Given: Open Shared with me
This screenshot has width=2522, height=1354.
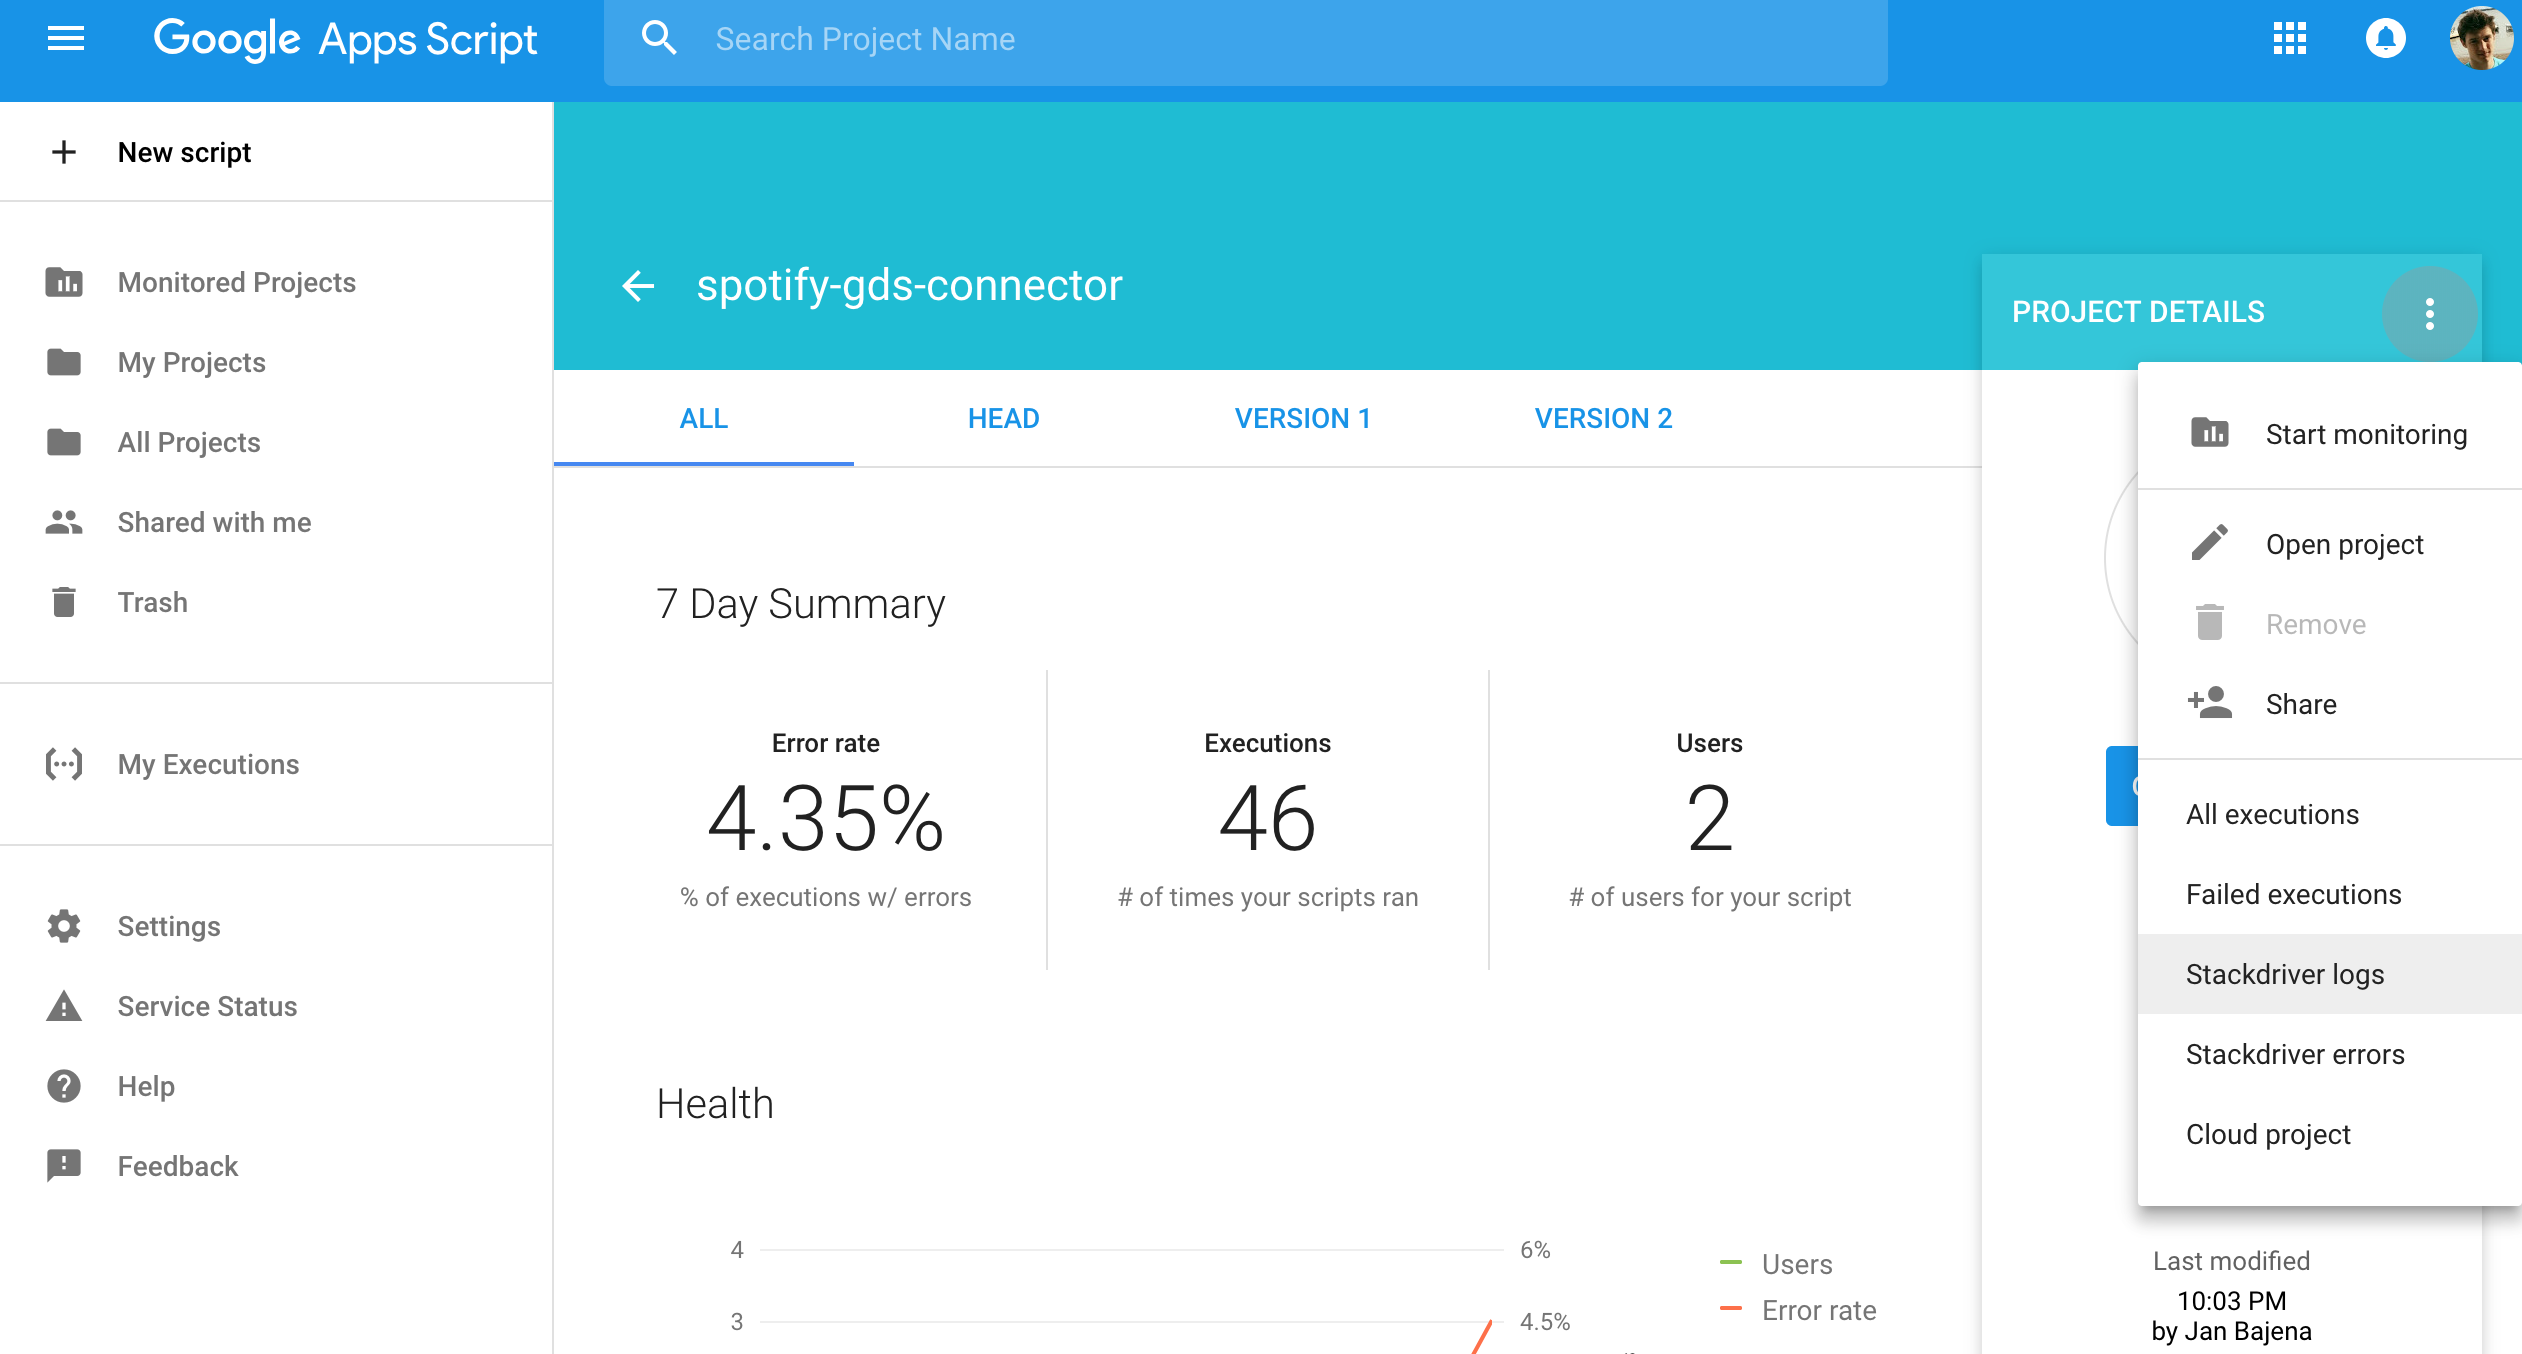Looking at the screenshot, I should [x=276, y=522].
